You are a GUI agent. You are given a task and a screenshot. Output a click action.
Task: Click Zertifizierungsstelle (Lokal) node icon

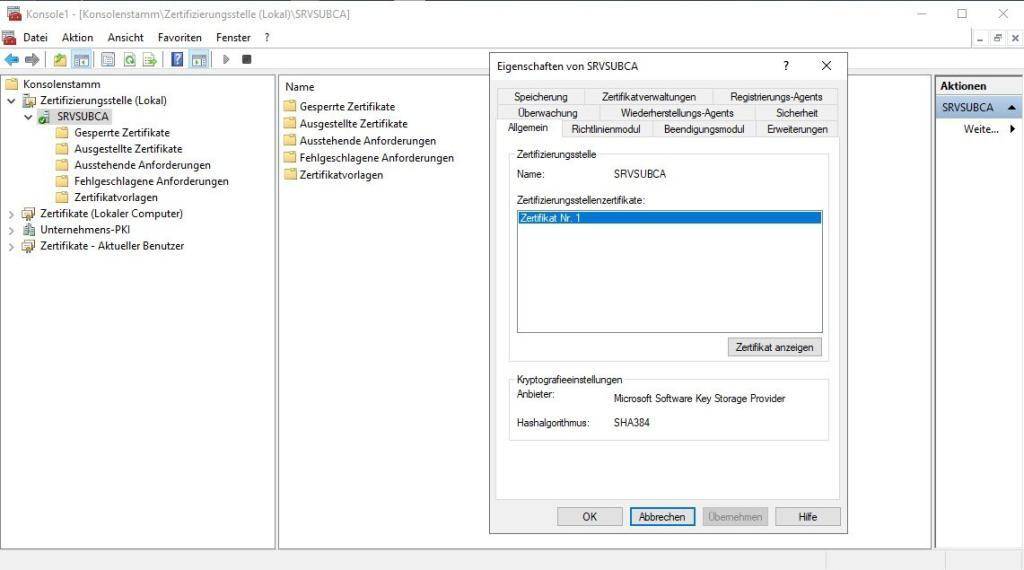pos(29,101)
